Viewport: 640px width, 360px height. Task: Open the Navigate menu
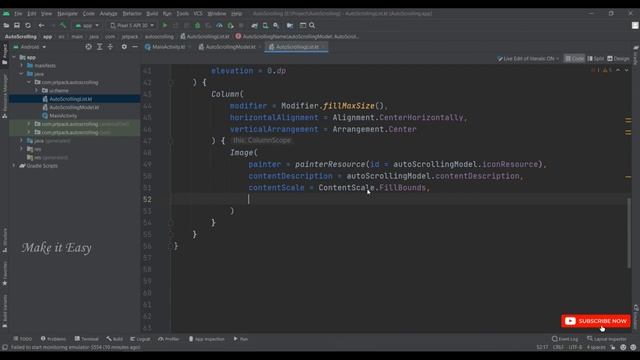(67, 13)
